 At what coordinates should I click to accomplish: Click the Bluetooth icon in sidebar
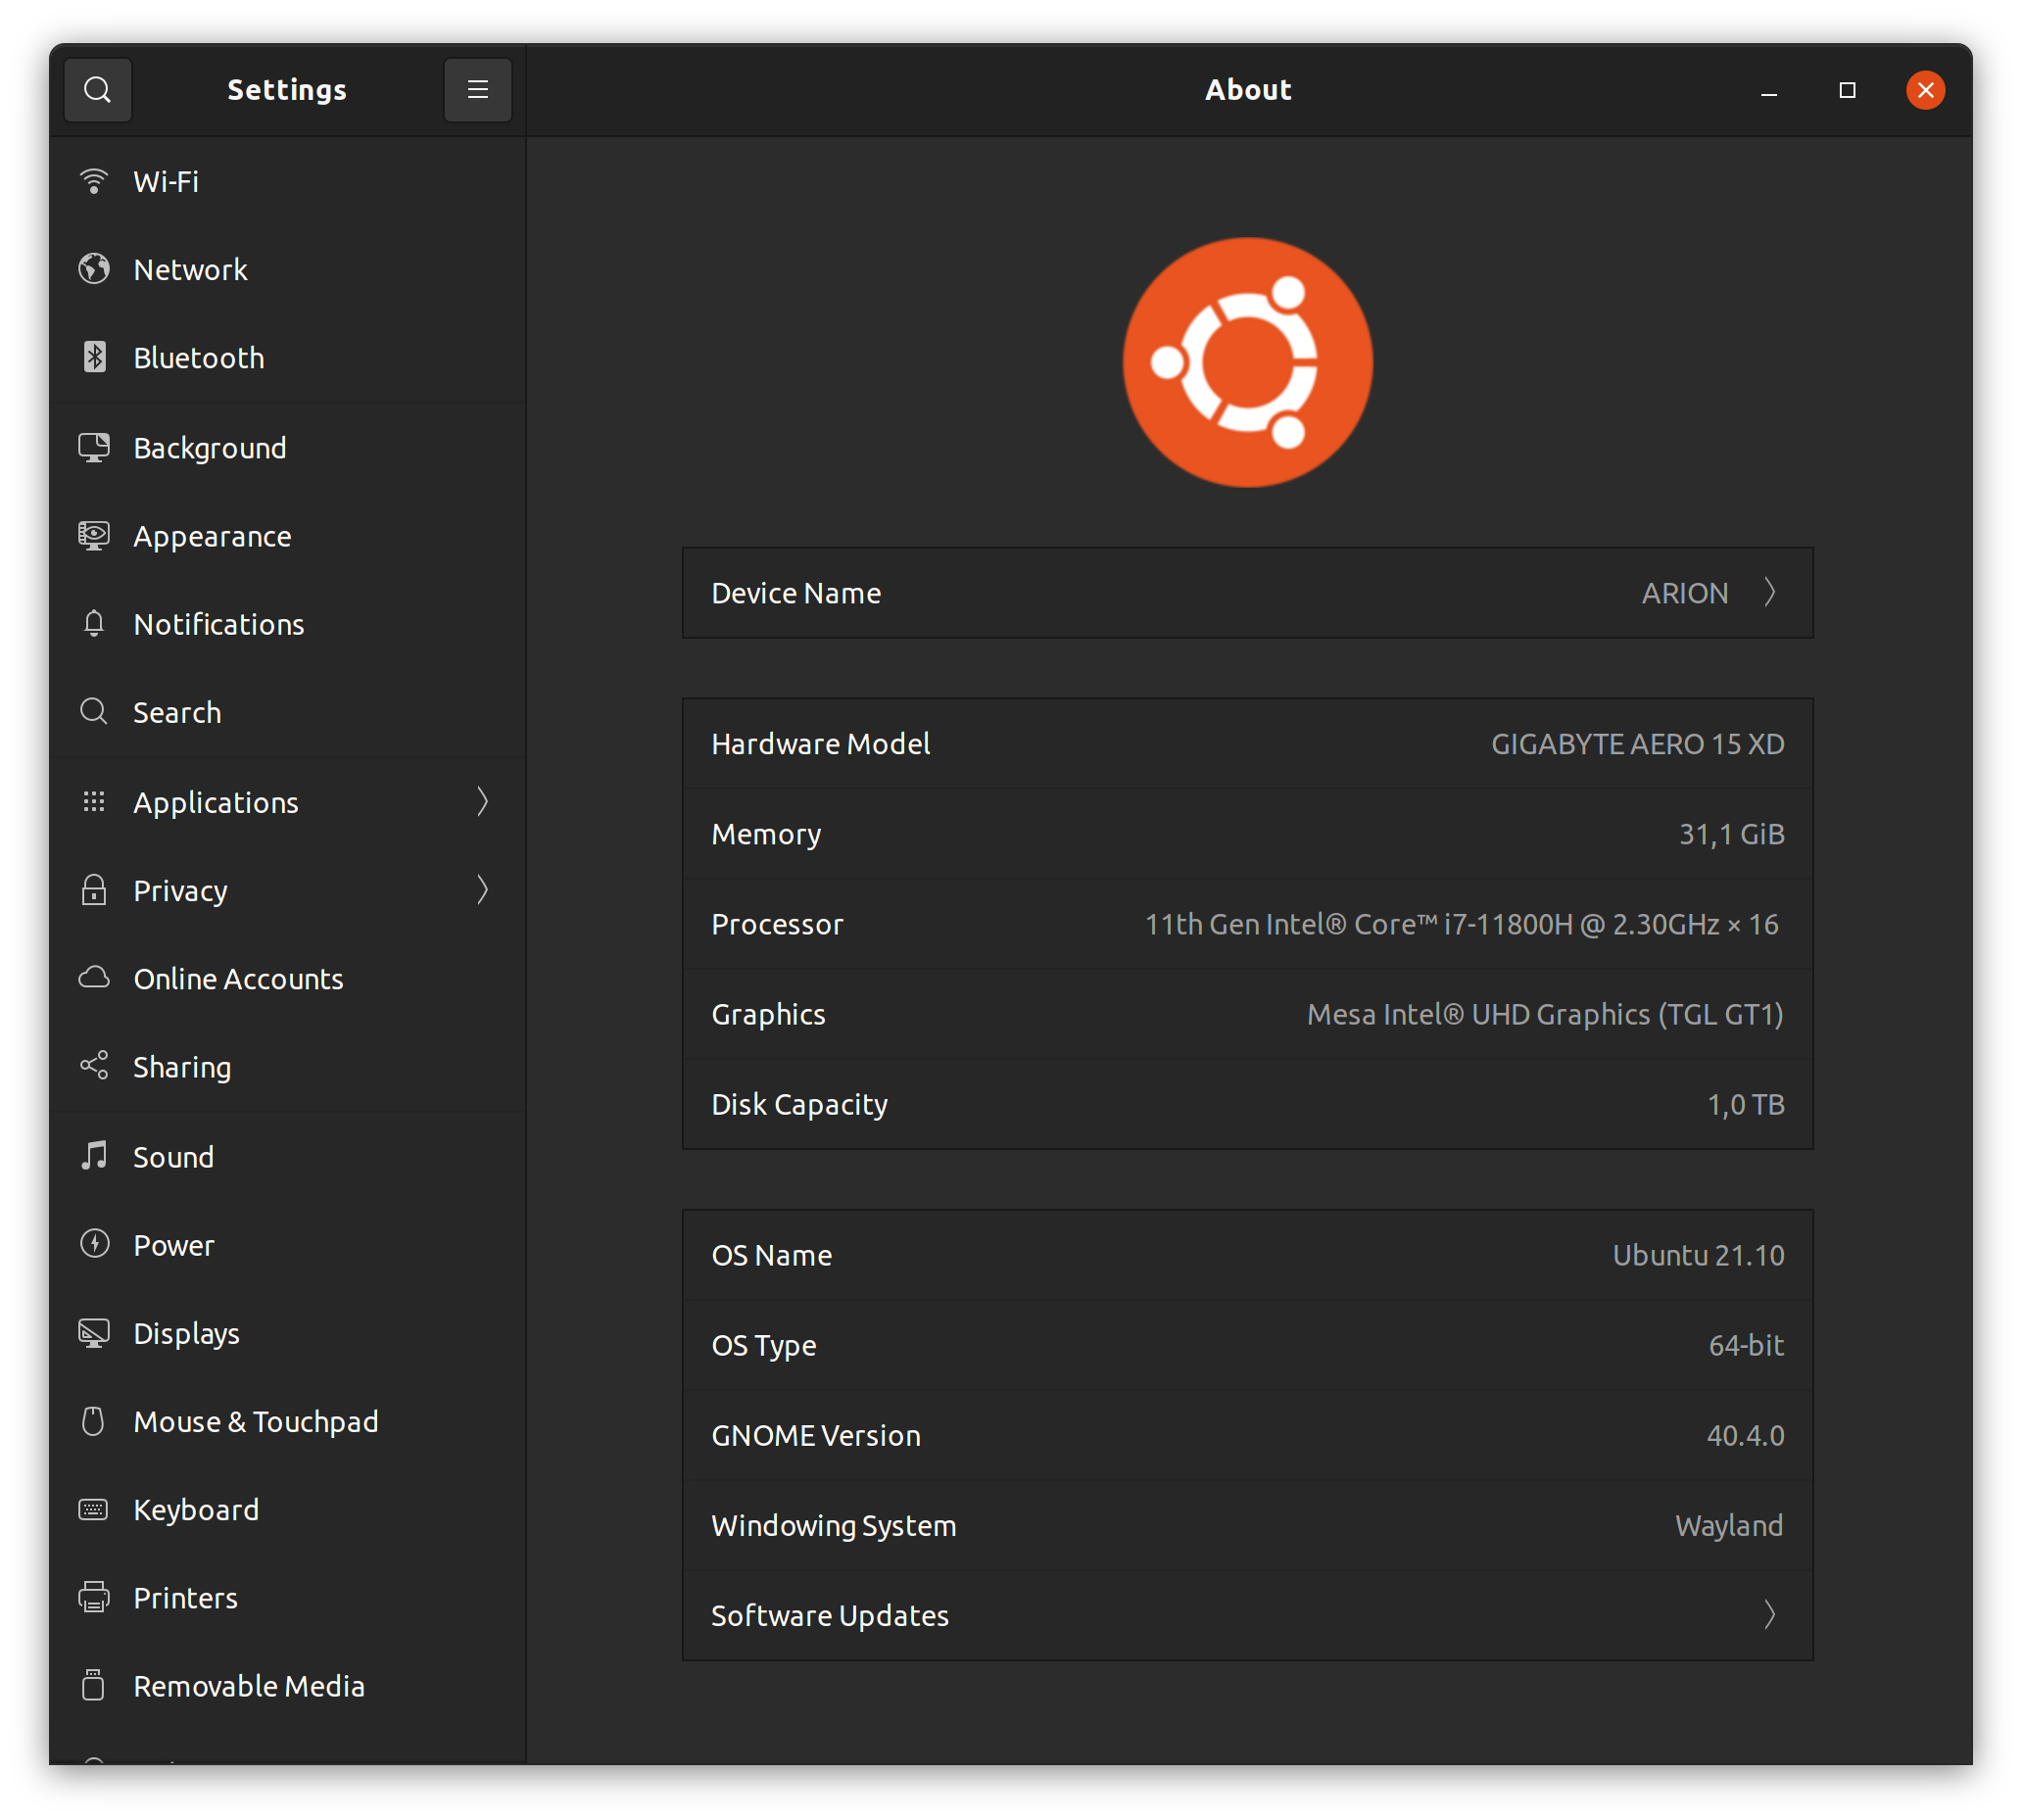click(x=94, y=357)
